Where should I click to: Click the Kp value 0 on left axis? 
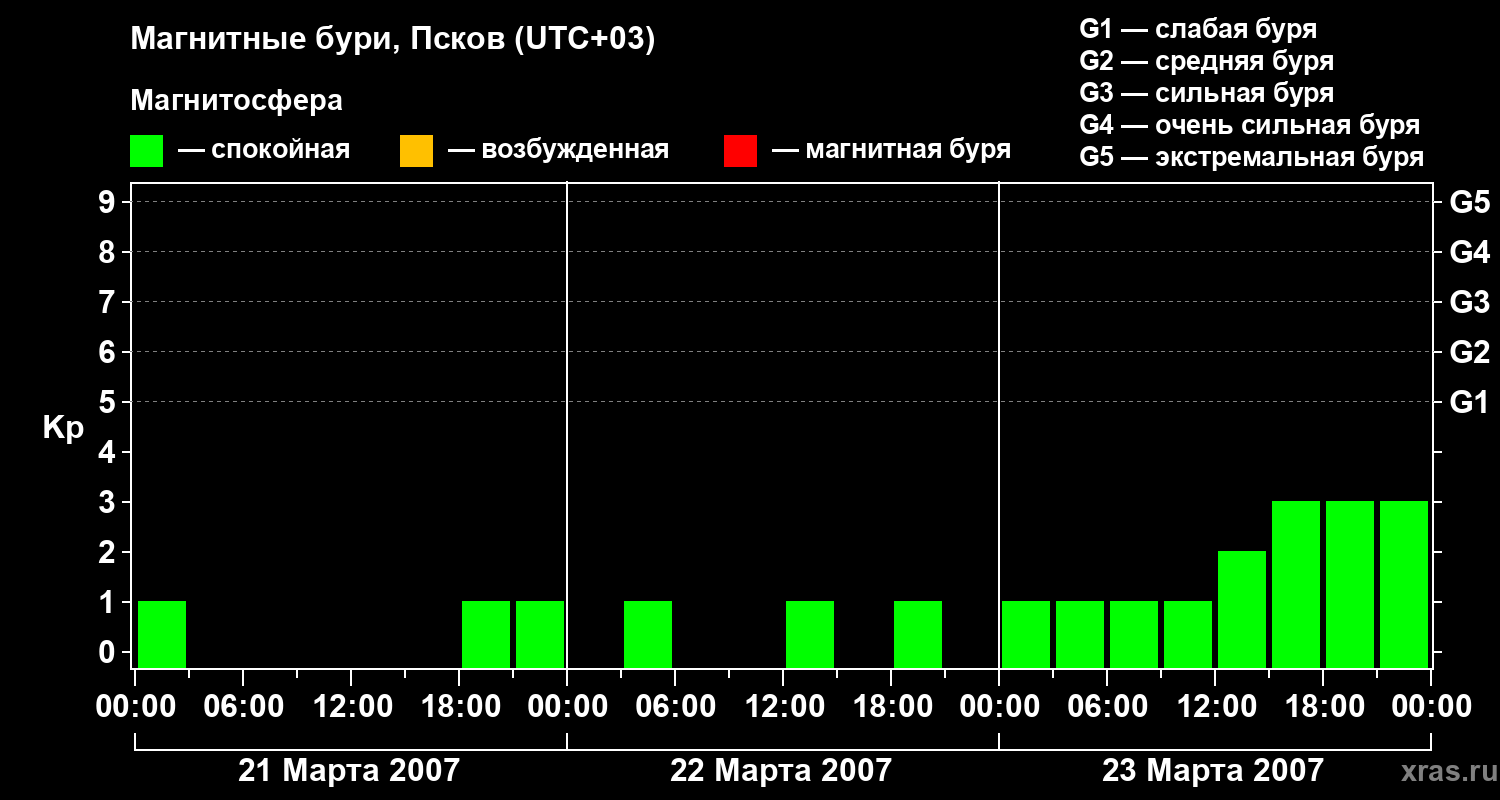coord(109,652)
